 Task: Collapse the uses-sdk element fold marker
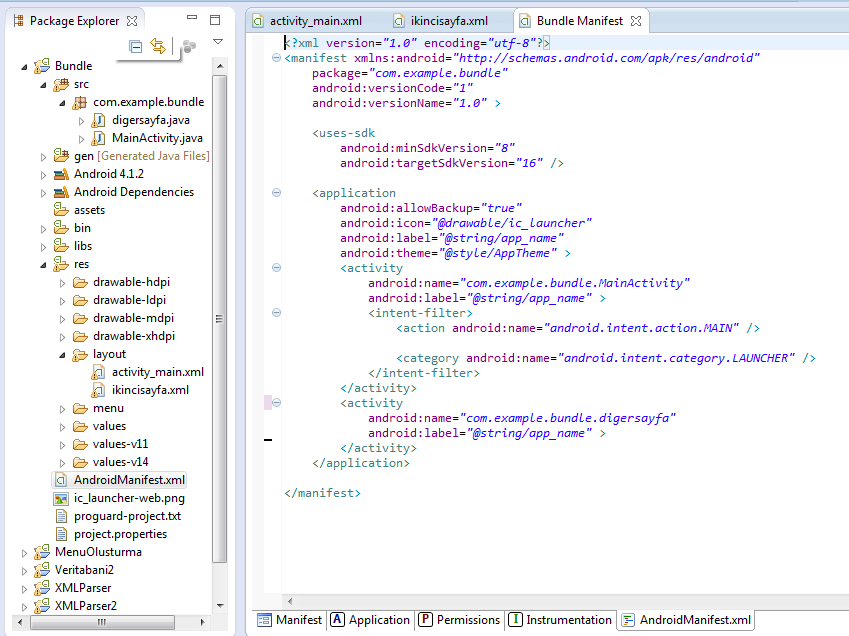(276, 133)
